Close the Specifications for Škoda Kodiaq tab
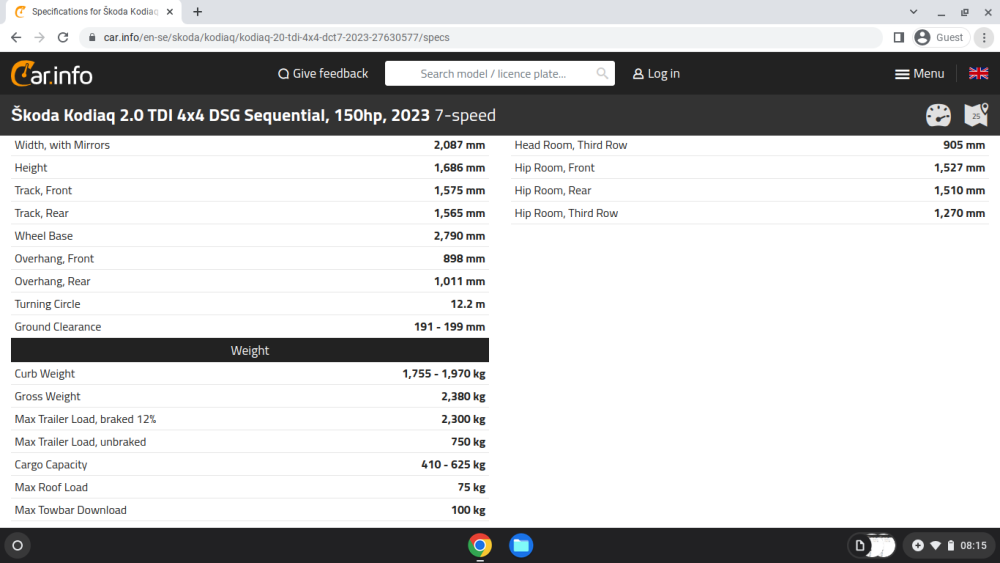Viewport: 1000px width, 563px height. [170, 11]
